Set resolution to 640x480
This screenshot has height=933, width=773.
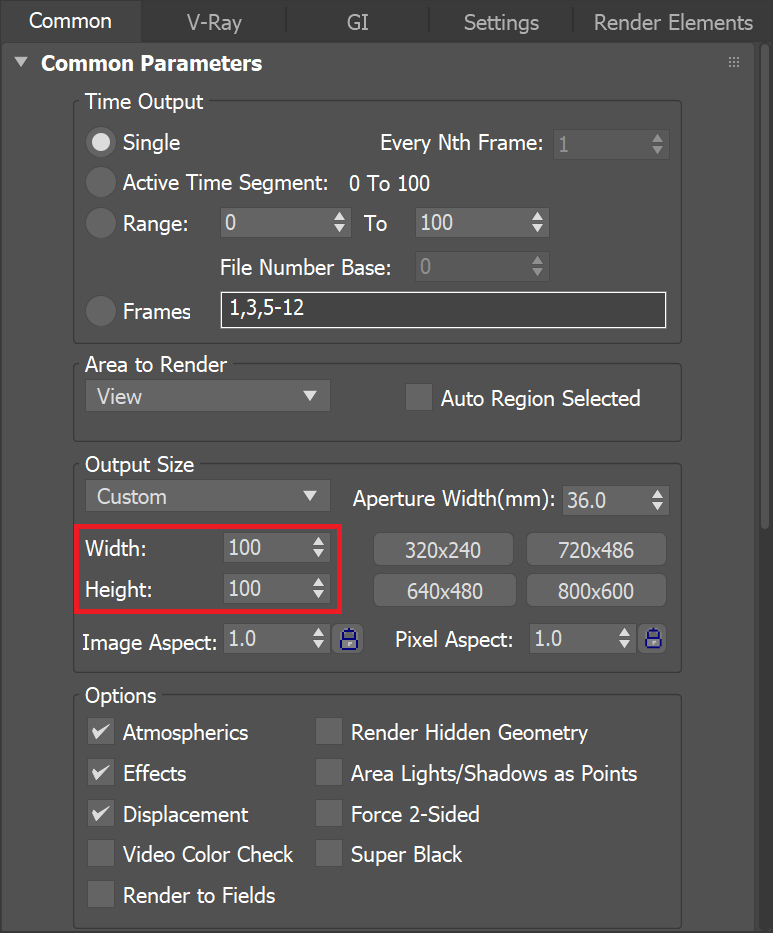click(x=443, y=590)
